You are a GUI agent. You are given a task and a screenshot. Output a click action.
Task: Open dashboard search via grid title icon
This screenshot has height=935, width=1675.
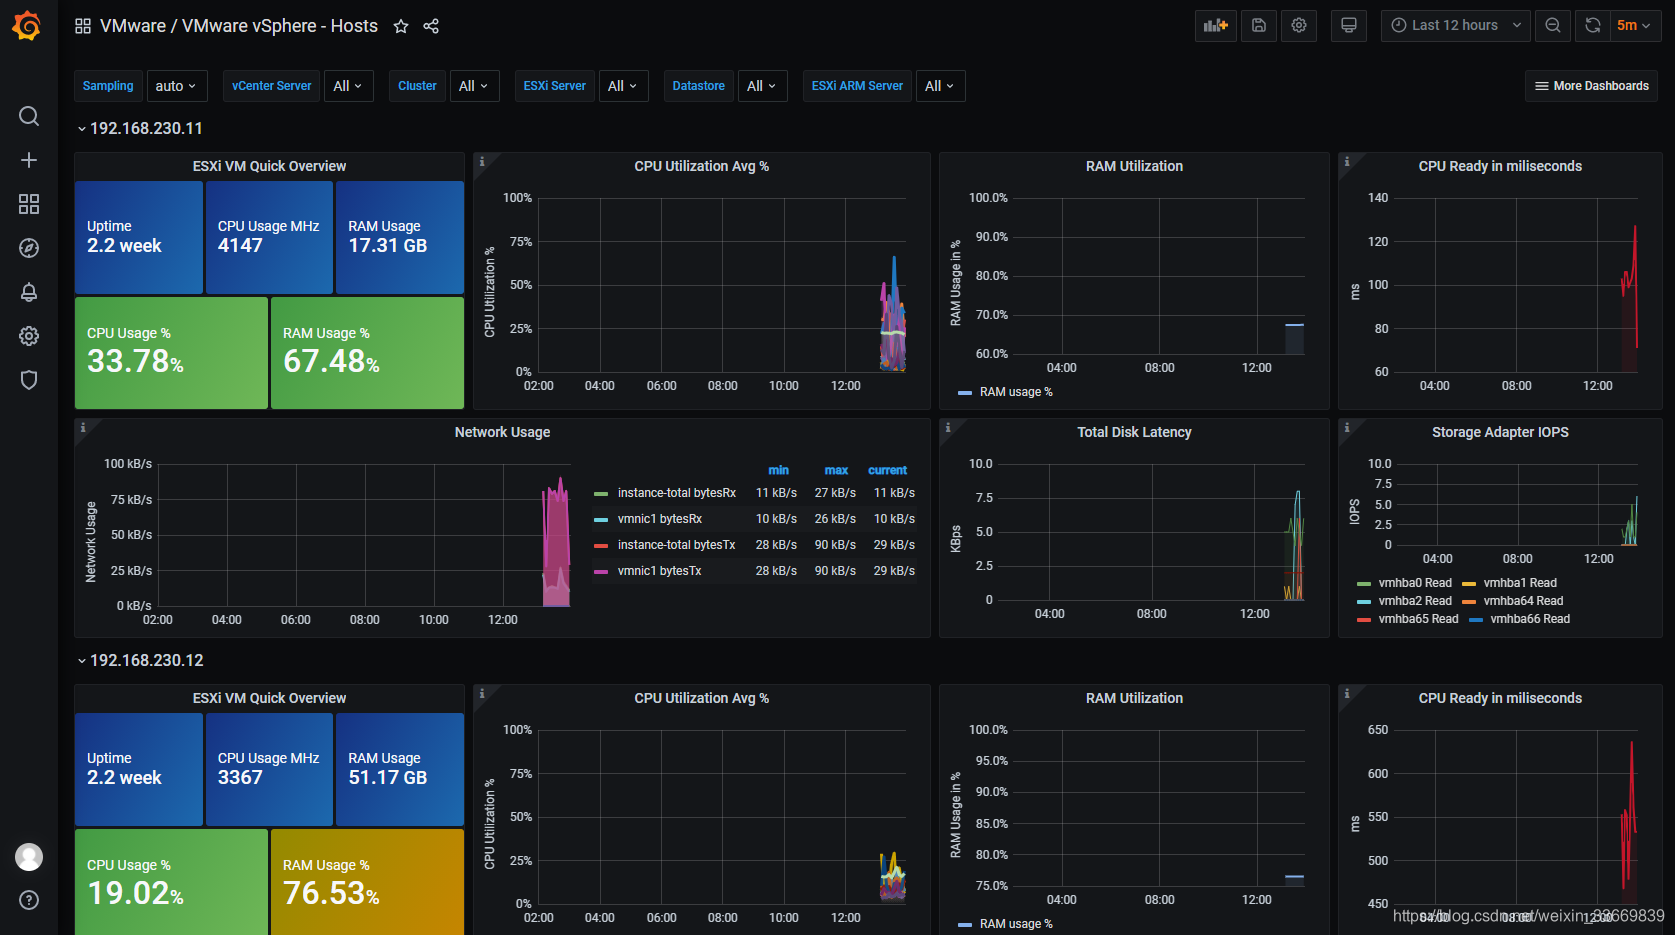click(x=83, y=26)
